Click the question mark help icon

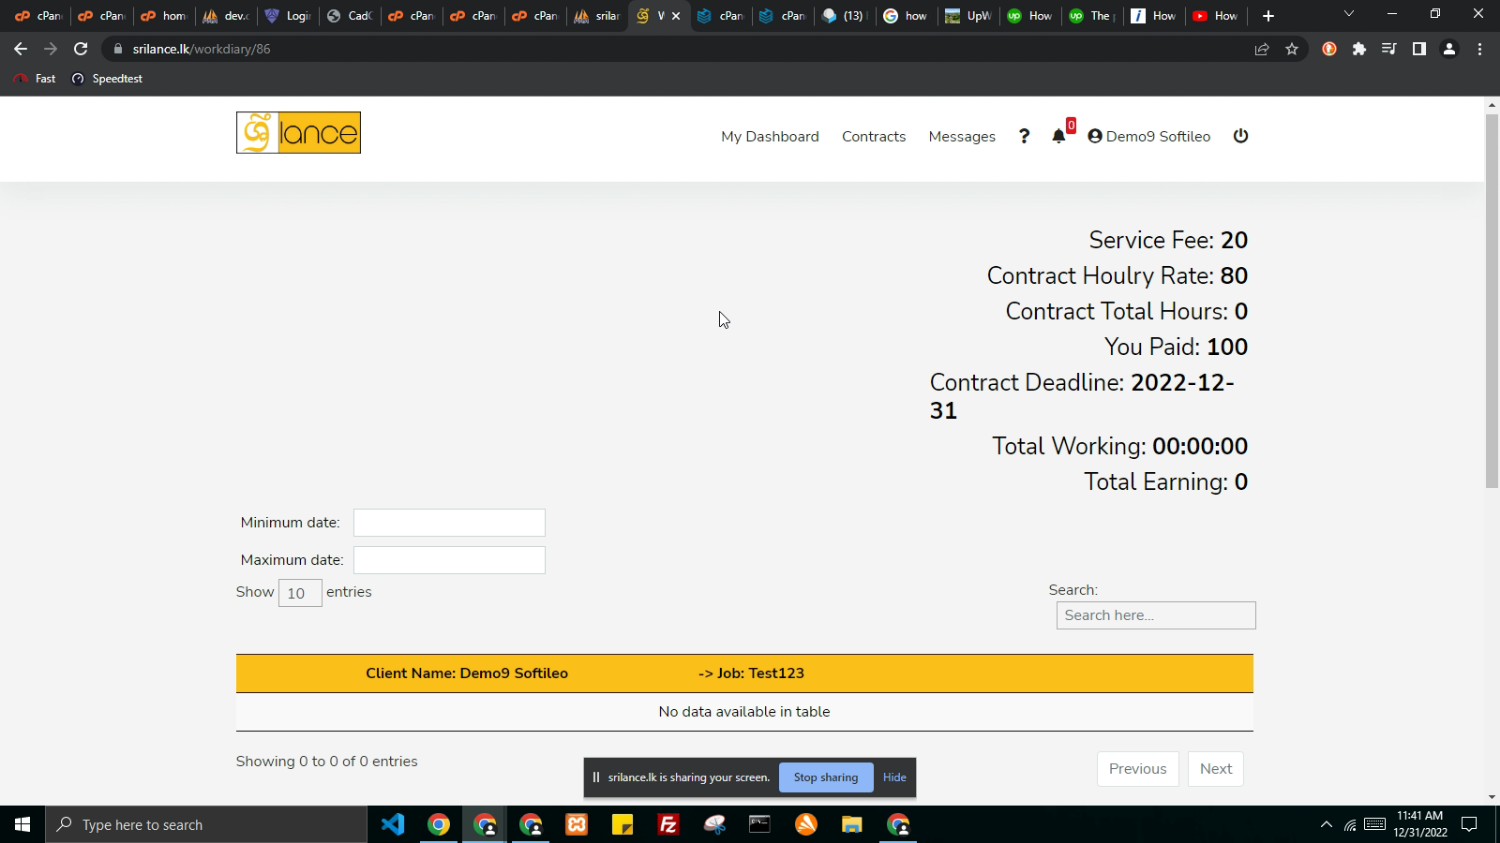coord(1024,136)
